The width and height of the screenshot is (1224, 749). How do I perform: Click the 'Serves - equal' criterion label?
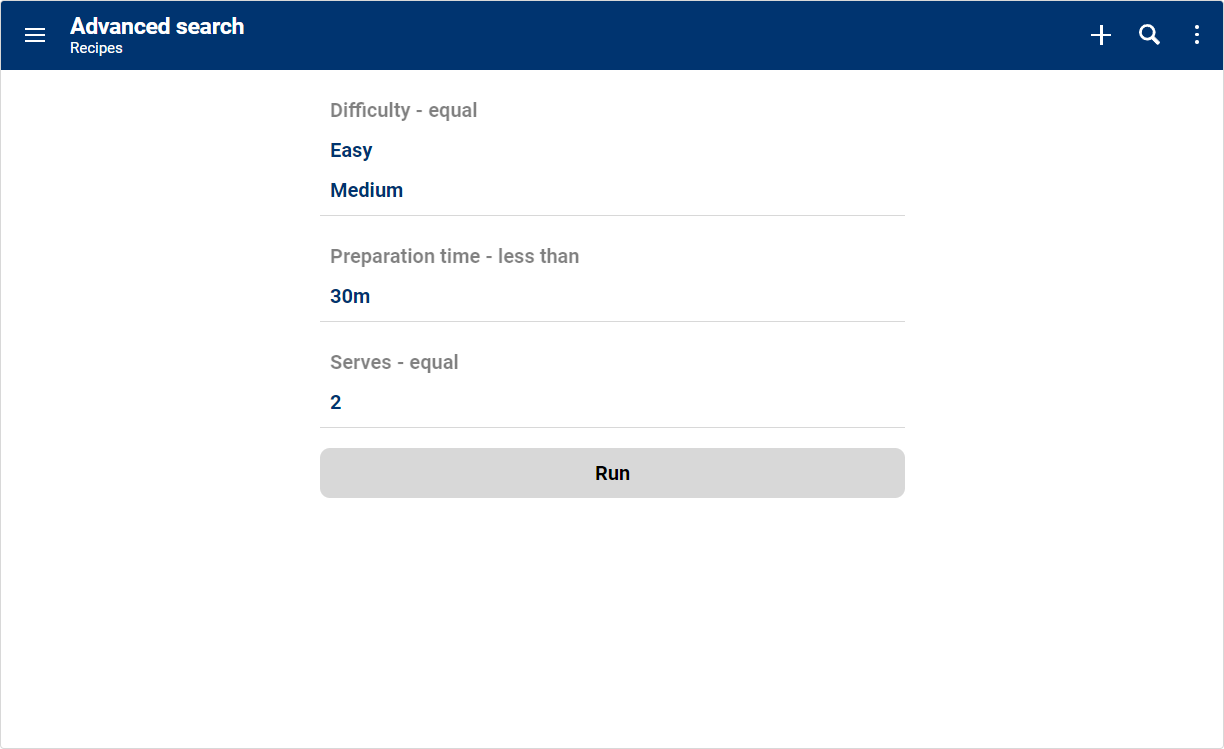tap(394, 362)
